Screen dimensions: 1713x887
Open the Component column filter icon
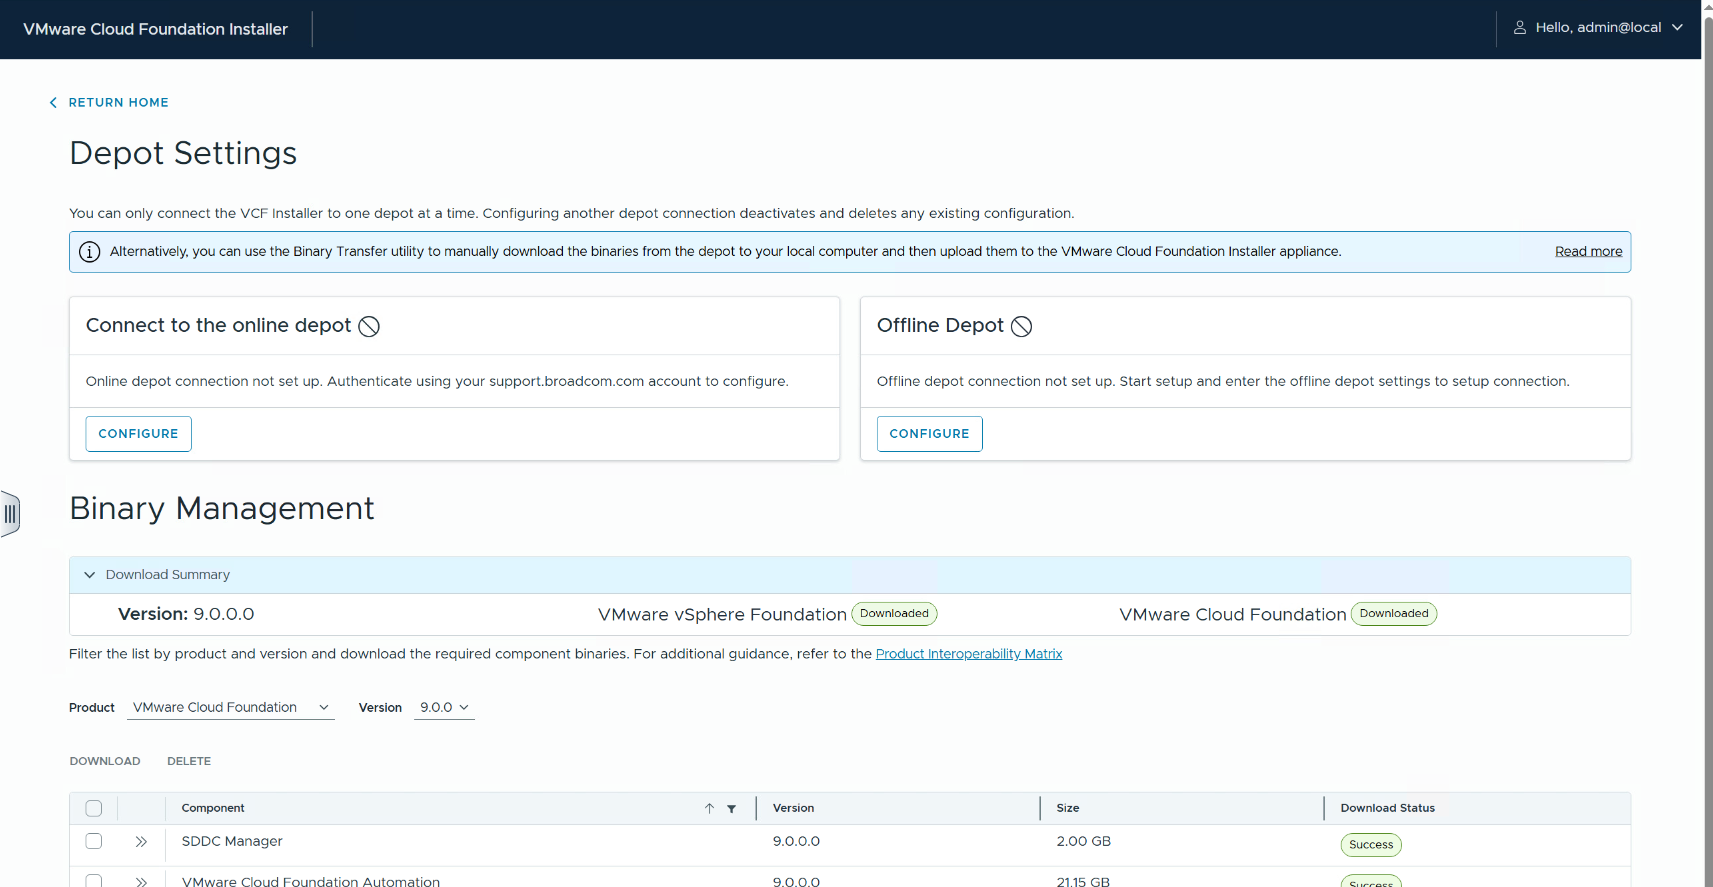[x=731, y=809]
